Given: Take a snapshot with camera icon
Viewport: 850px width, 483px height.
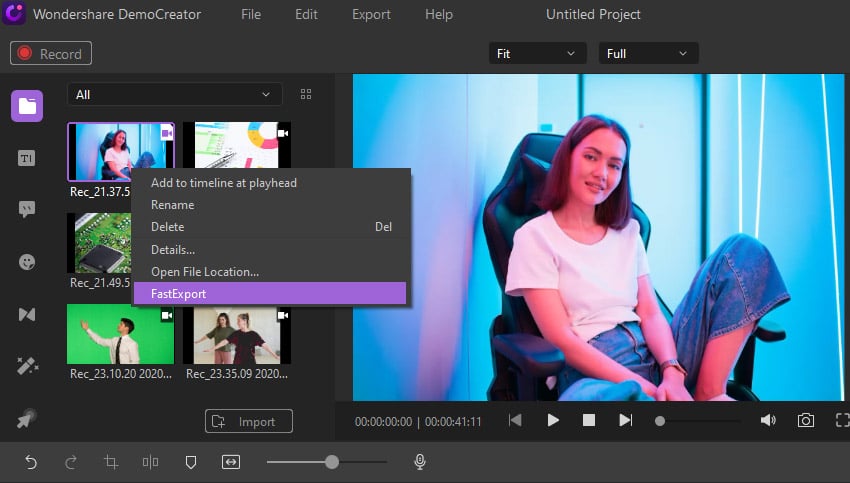Looking at the screenshot, I should coord(806,420).
